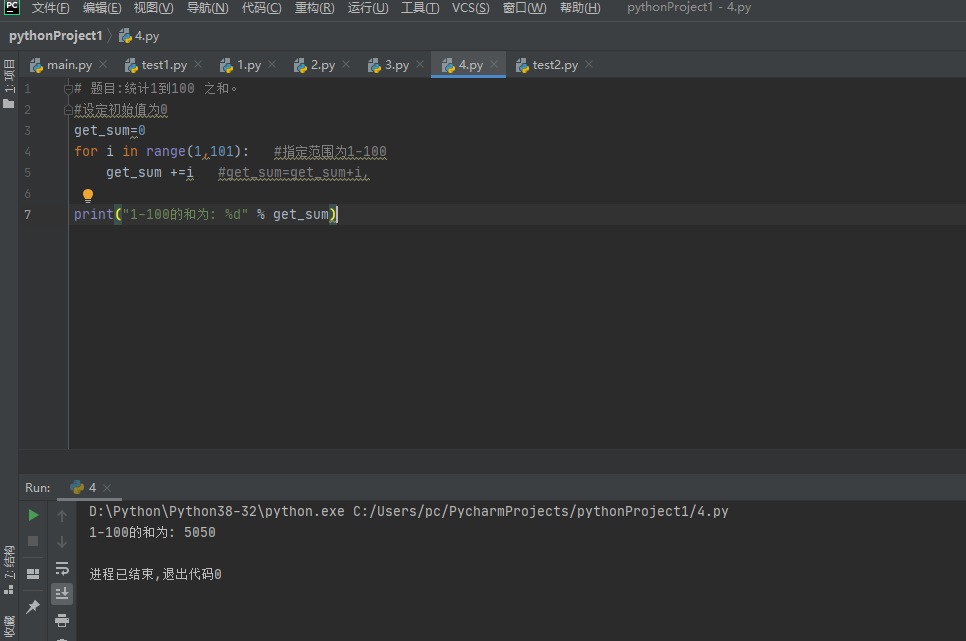Click pythonProject1 in the breadcrumb bar
The image size is (966, 641).
click(x=55, y=36)
